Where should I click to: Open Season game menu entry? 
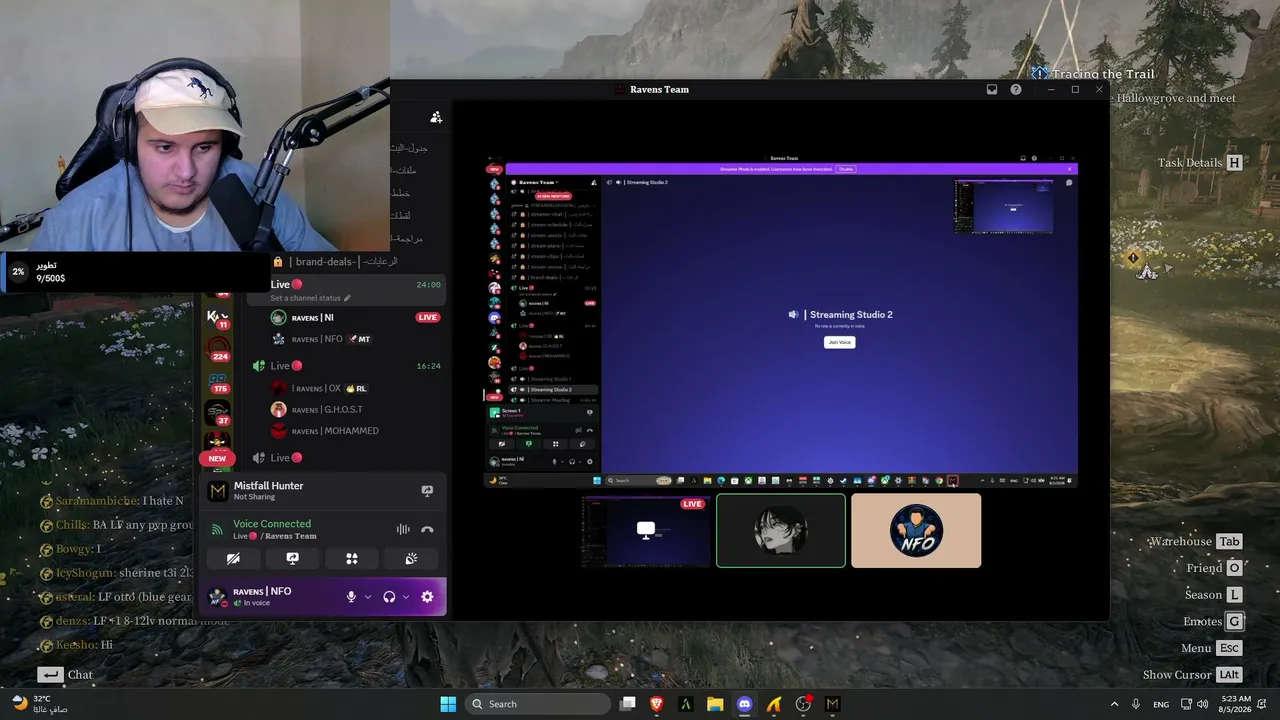click(x=1213, y=595)
